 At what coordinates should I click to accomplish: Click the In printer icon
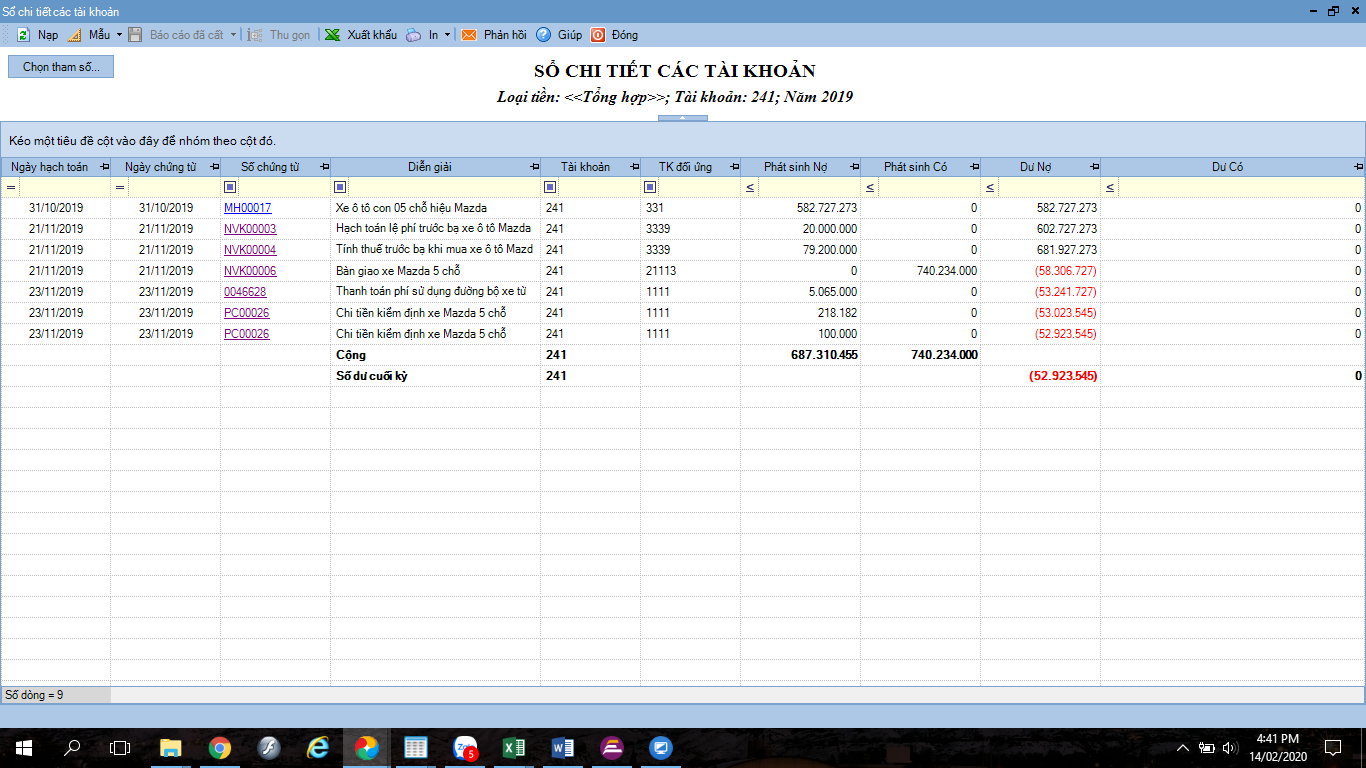point(414,35)
